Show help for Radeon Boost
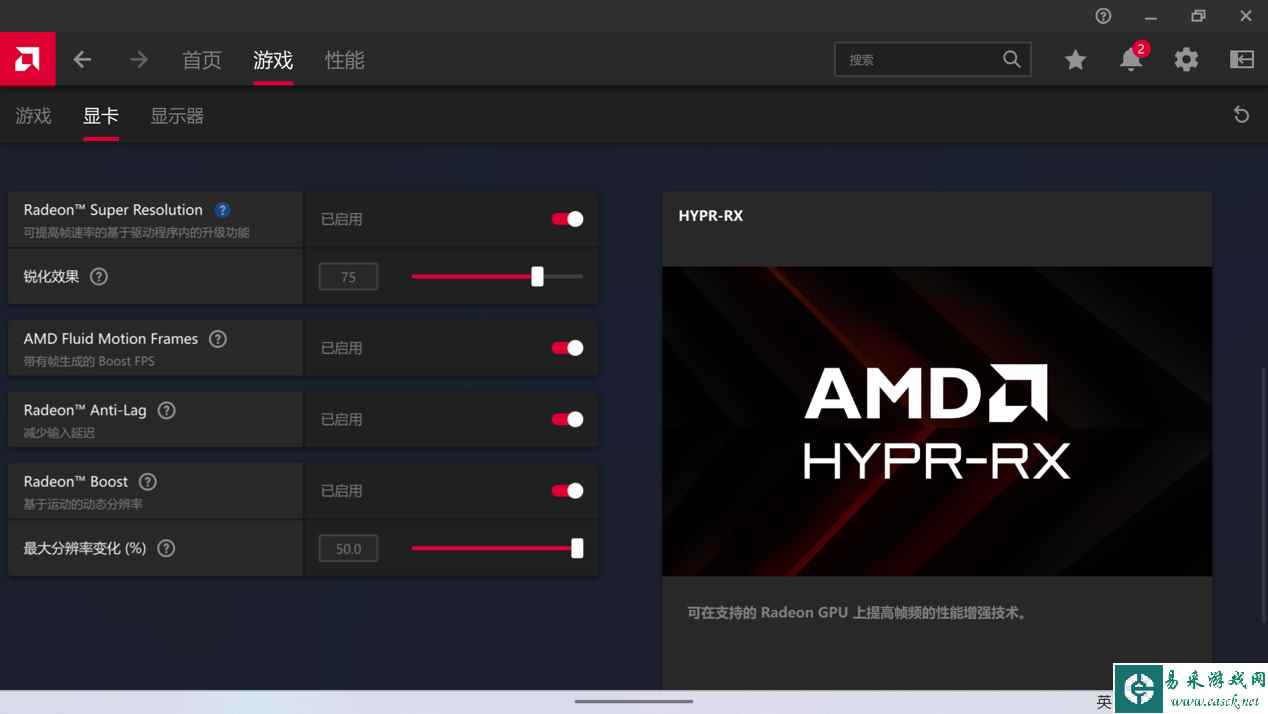This screenshot has height=714, width=1268. [148, 482]
